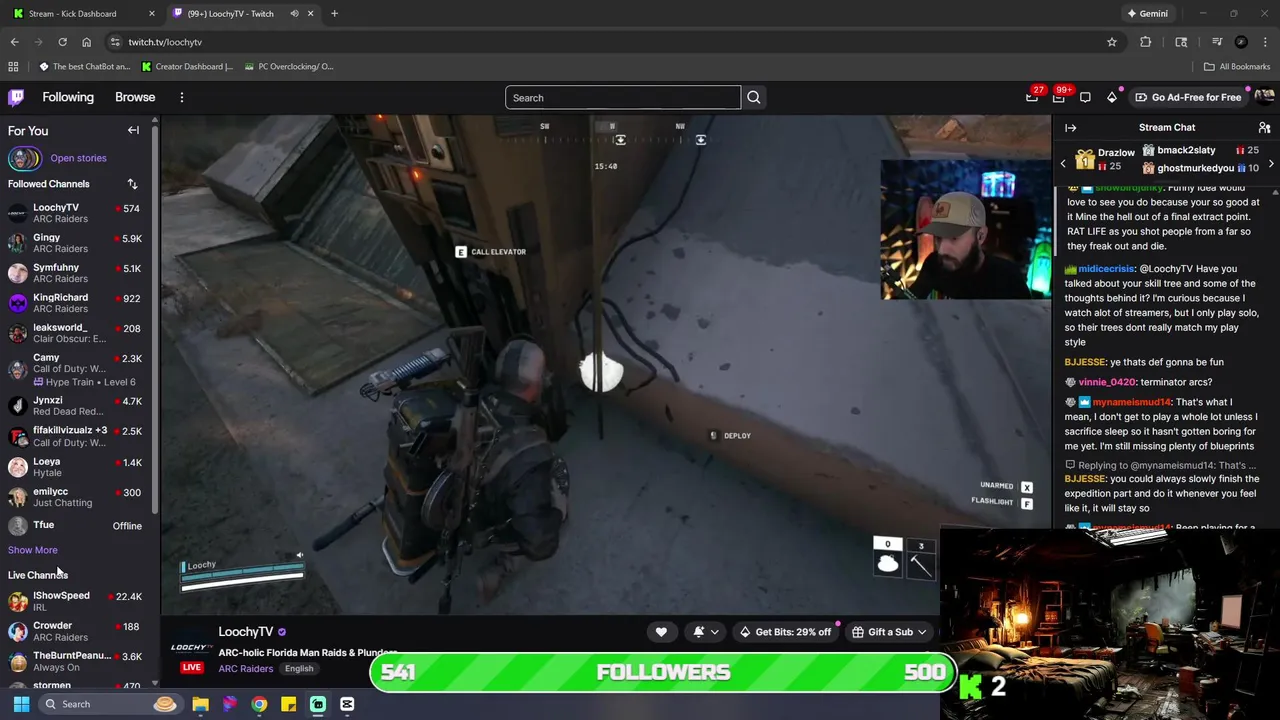Open the Browse tab

pyautogui.click(x=135, y=97)
